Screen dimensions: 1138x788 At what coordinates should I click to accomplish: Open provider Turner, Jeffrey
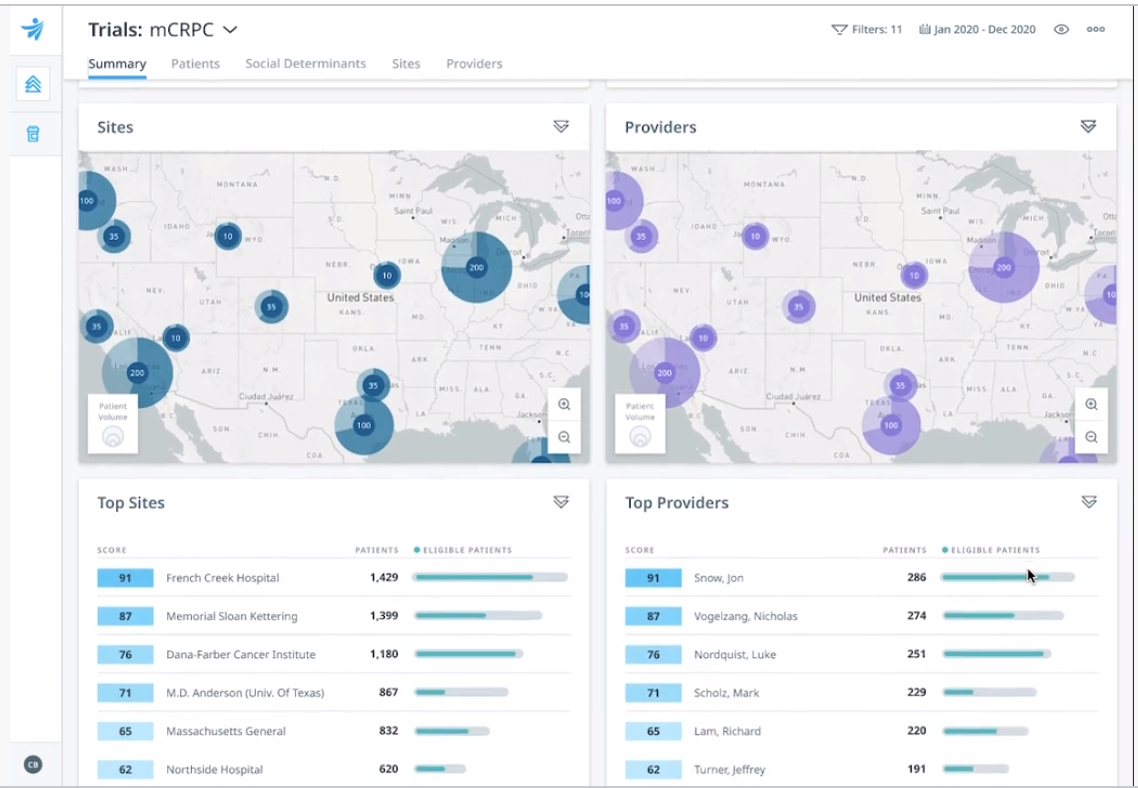pyautogui.click(x=729, y=769)
